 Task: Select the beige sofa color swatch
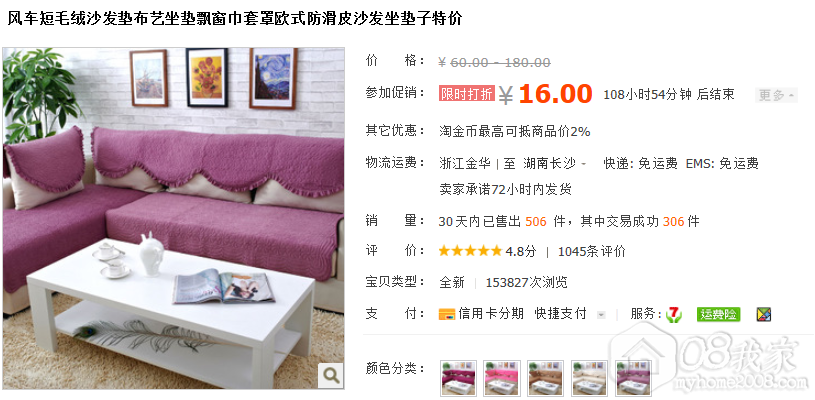589,378
